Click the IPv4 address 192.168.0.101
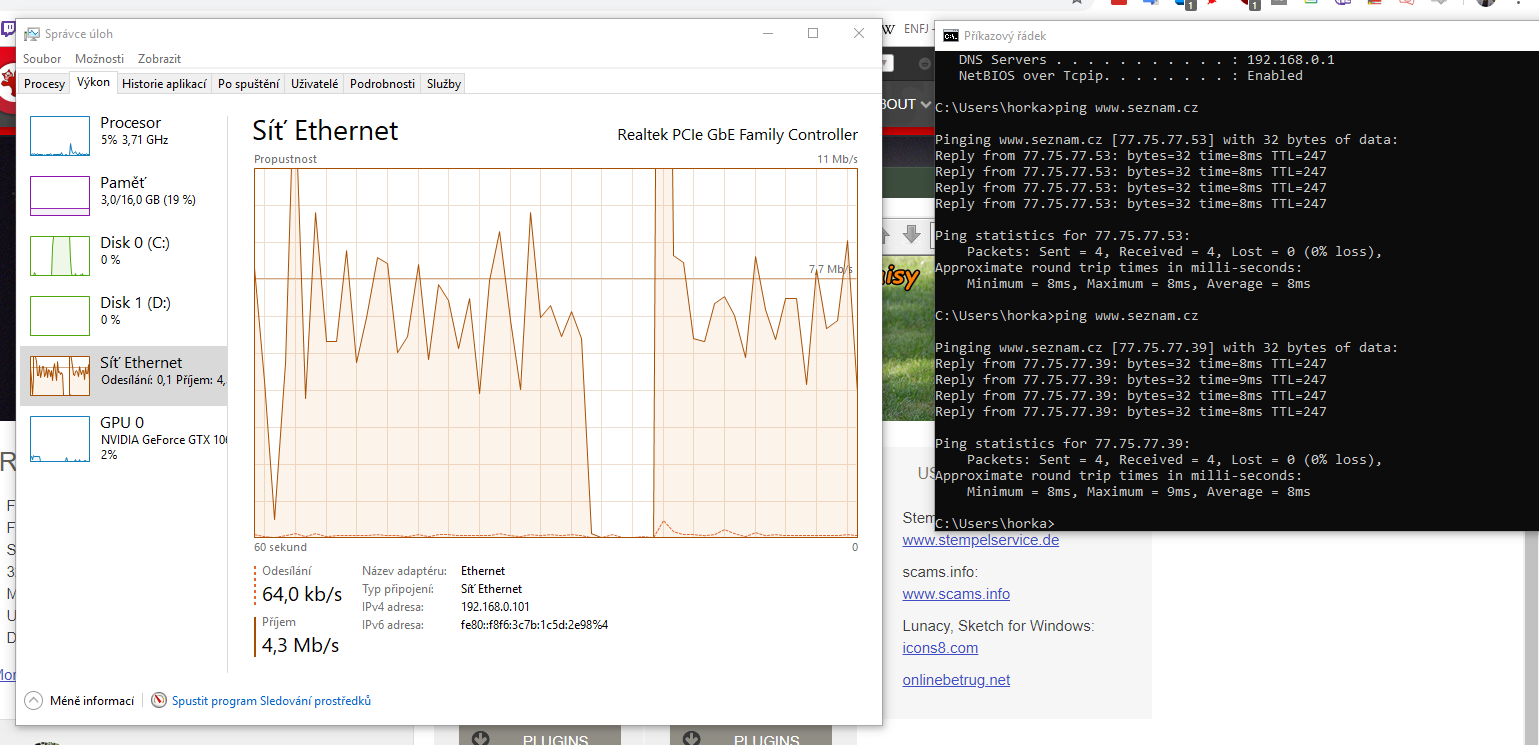 [x=495, y=607]
